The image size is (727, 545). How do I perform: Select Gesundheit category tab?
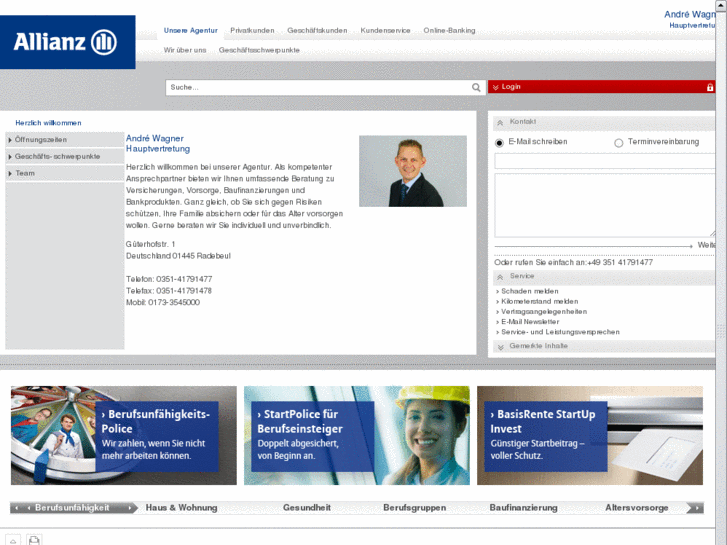(x=307, y=508)
